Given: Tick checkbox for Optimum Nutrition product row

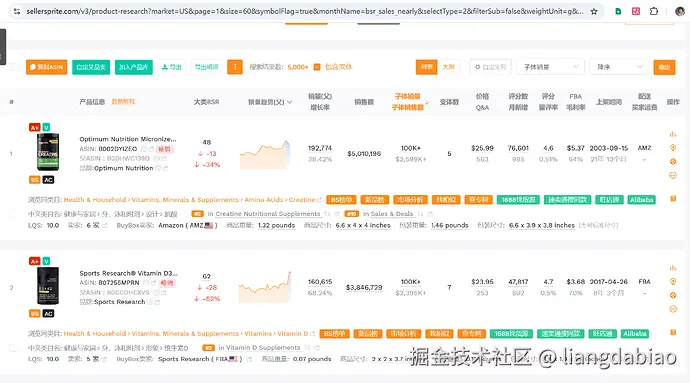Looking at the screenshot, I should pos(13,214).
